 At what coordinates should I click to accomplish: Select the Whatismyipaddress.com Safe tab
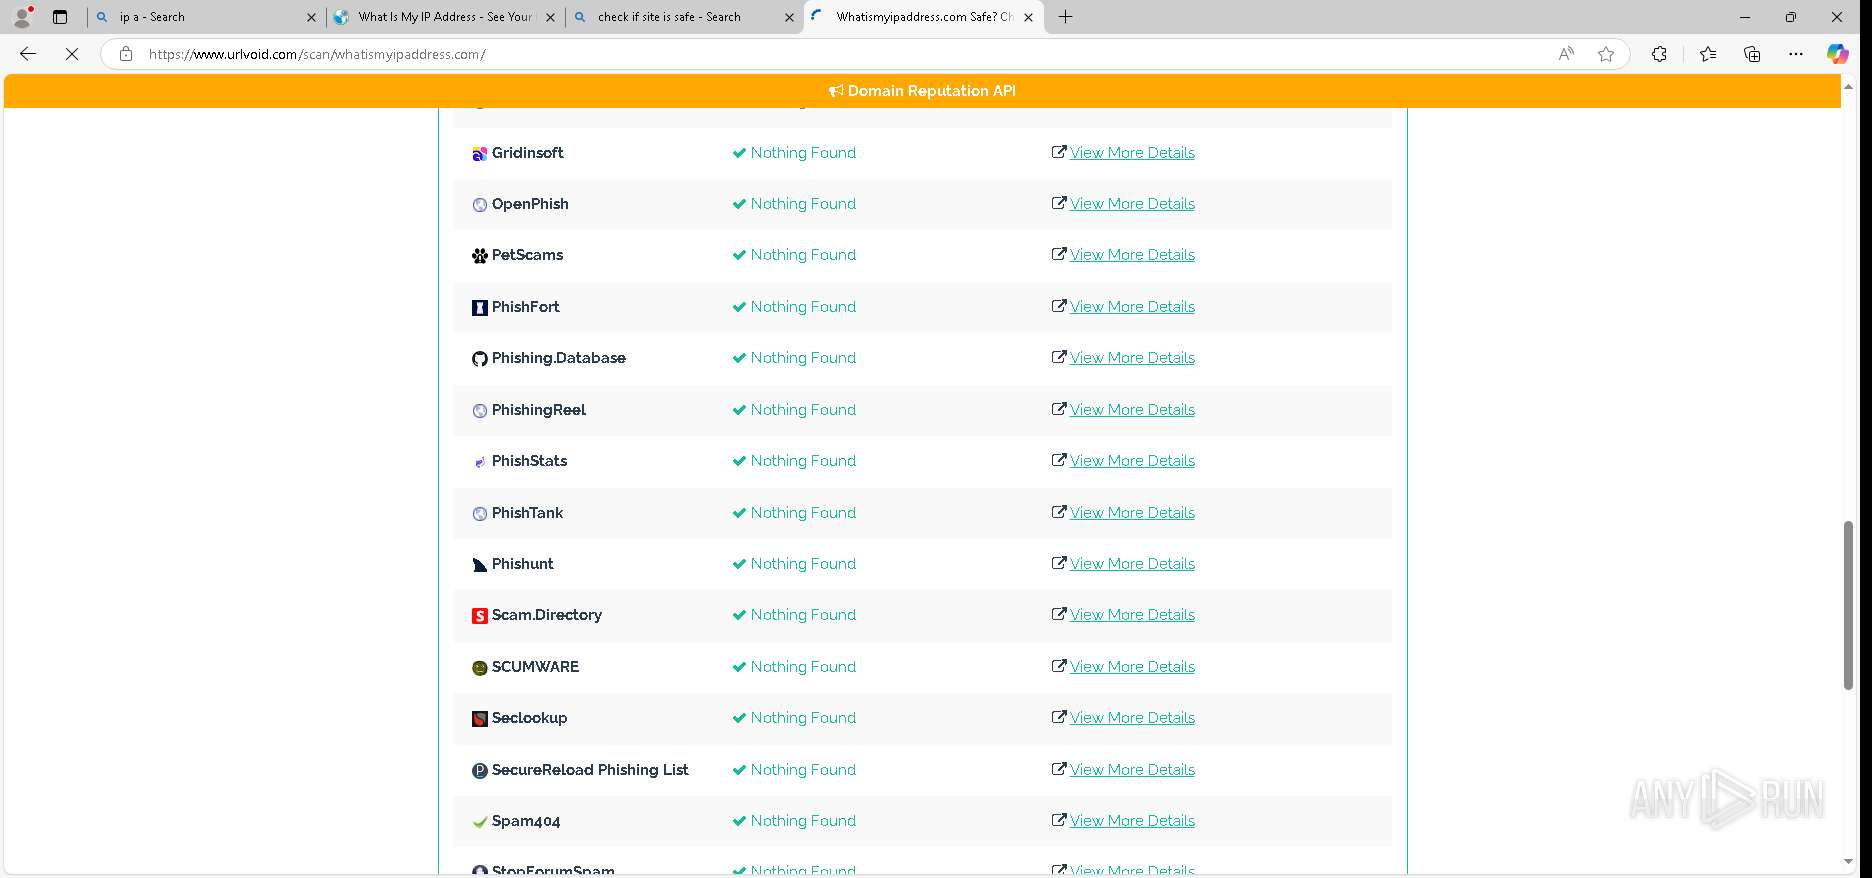tap(923, 17)
